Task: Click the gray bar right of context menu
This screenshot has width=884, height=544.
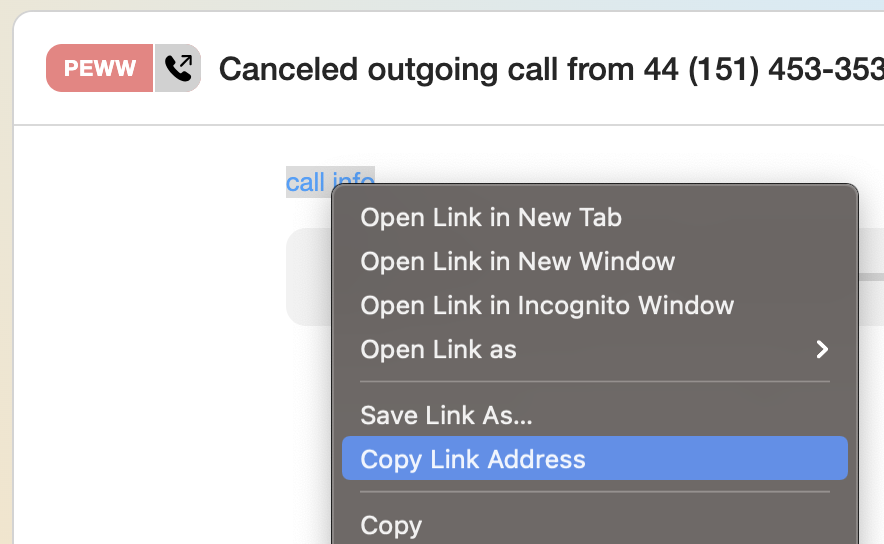Action: pos(870,277)
